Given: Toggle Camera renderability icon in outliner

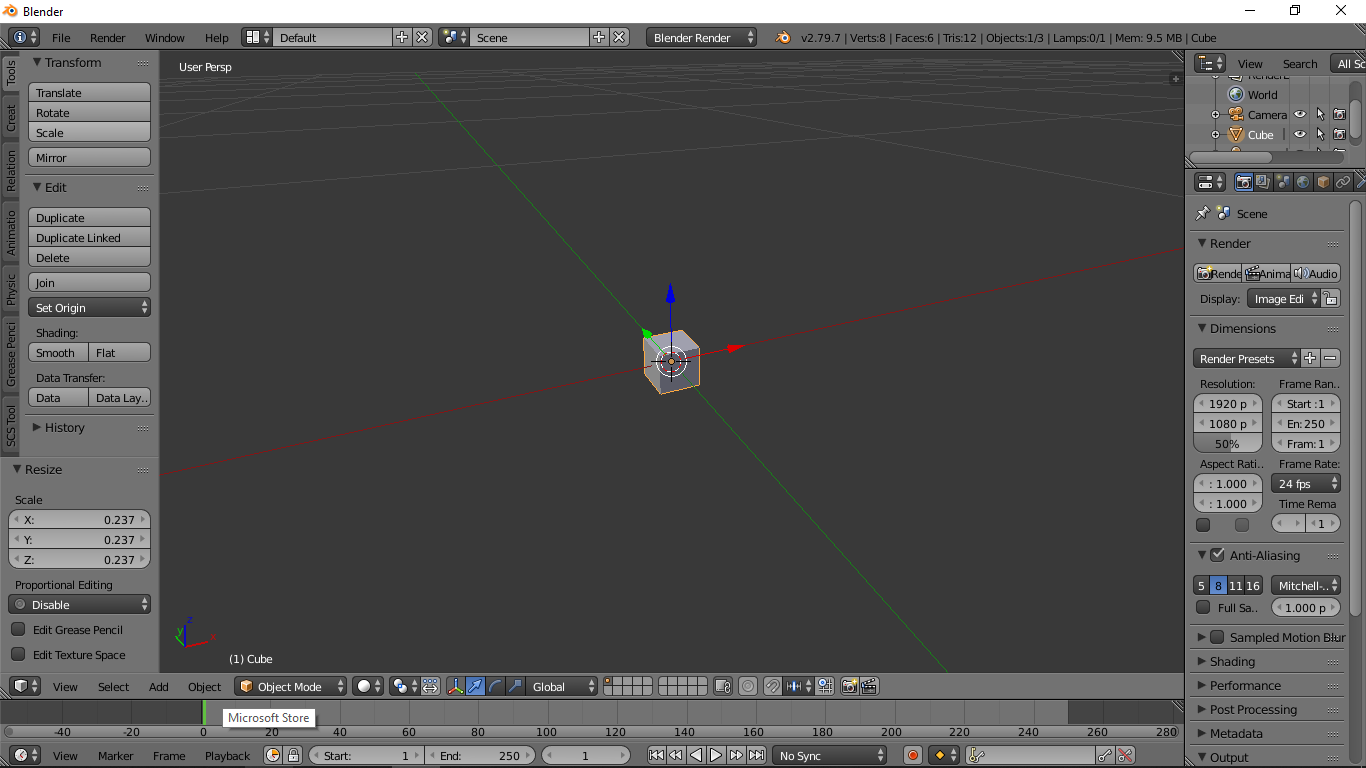Looking at the screenshot, I should [1339, 114].
